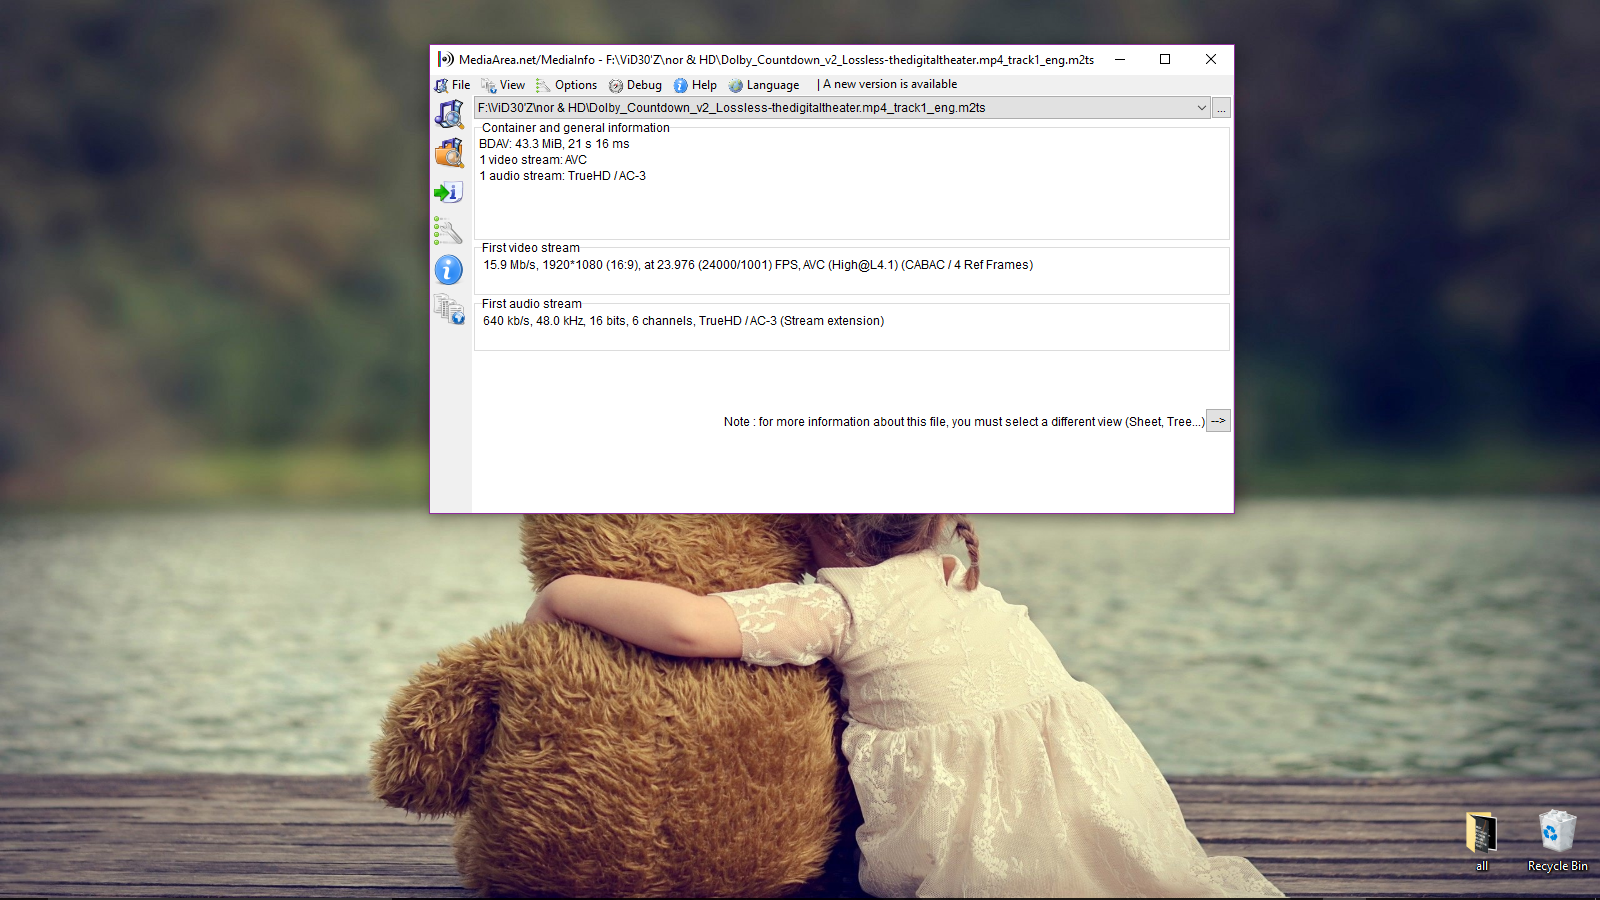Open the Options menu
The image size is (1600, 900).
click(567, 85)
